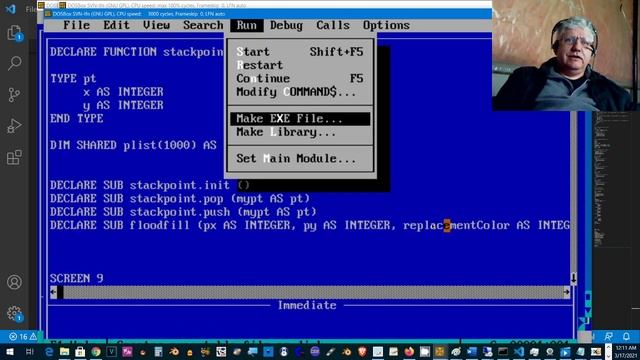
Task: Open command prompt taskbar icon
Action: [503, 352]
